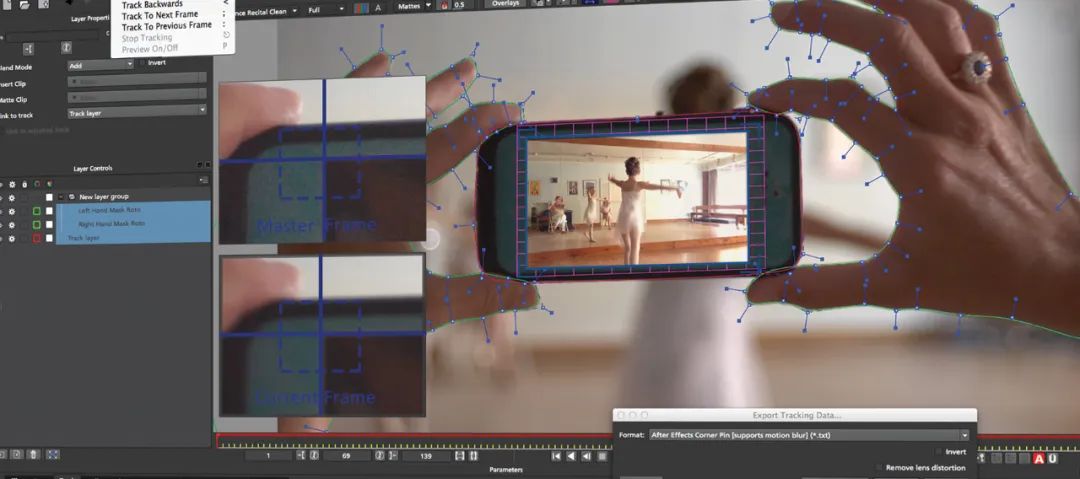Screen dimensions: 1080x479
Task: Click the in-point frame field showing 1
Action: pyautogui.click(x=269, y=456)
